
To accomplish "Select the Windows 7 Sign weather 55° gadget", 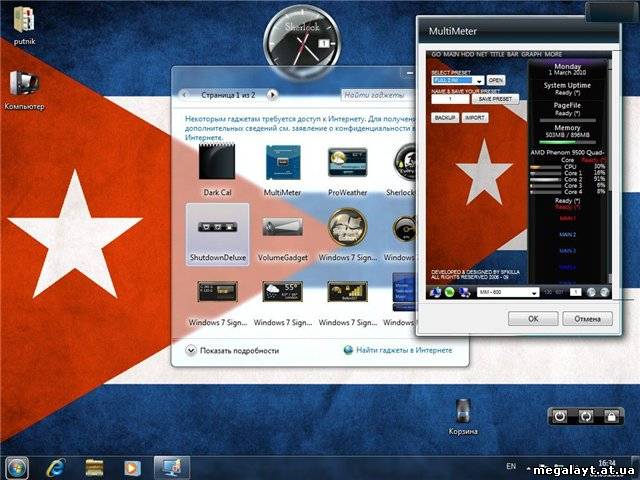I will point(282,291).
